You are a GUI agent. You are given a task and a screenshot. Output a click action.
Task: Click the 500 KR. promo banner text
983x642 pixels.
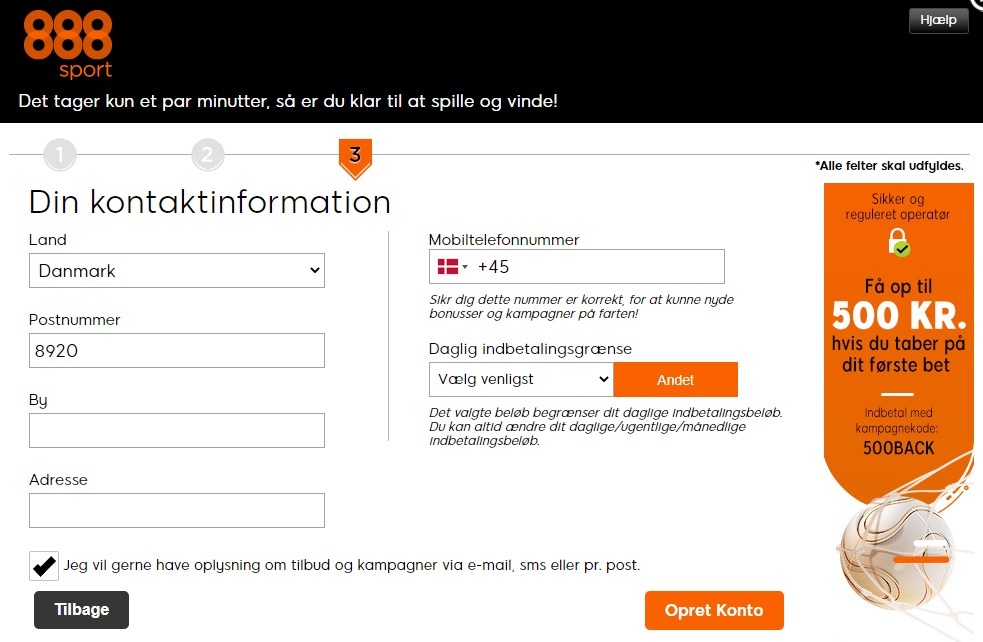898,316
